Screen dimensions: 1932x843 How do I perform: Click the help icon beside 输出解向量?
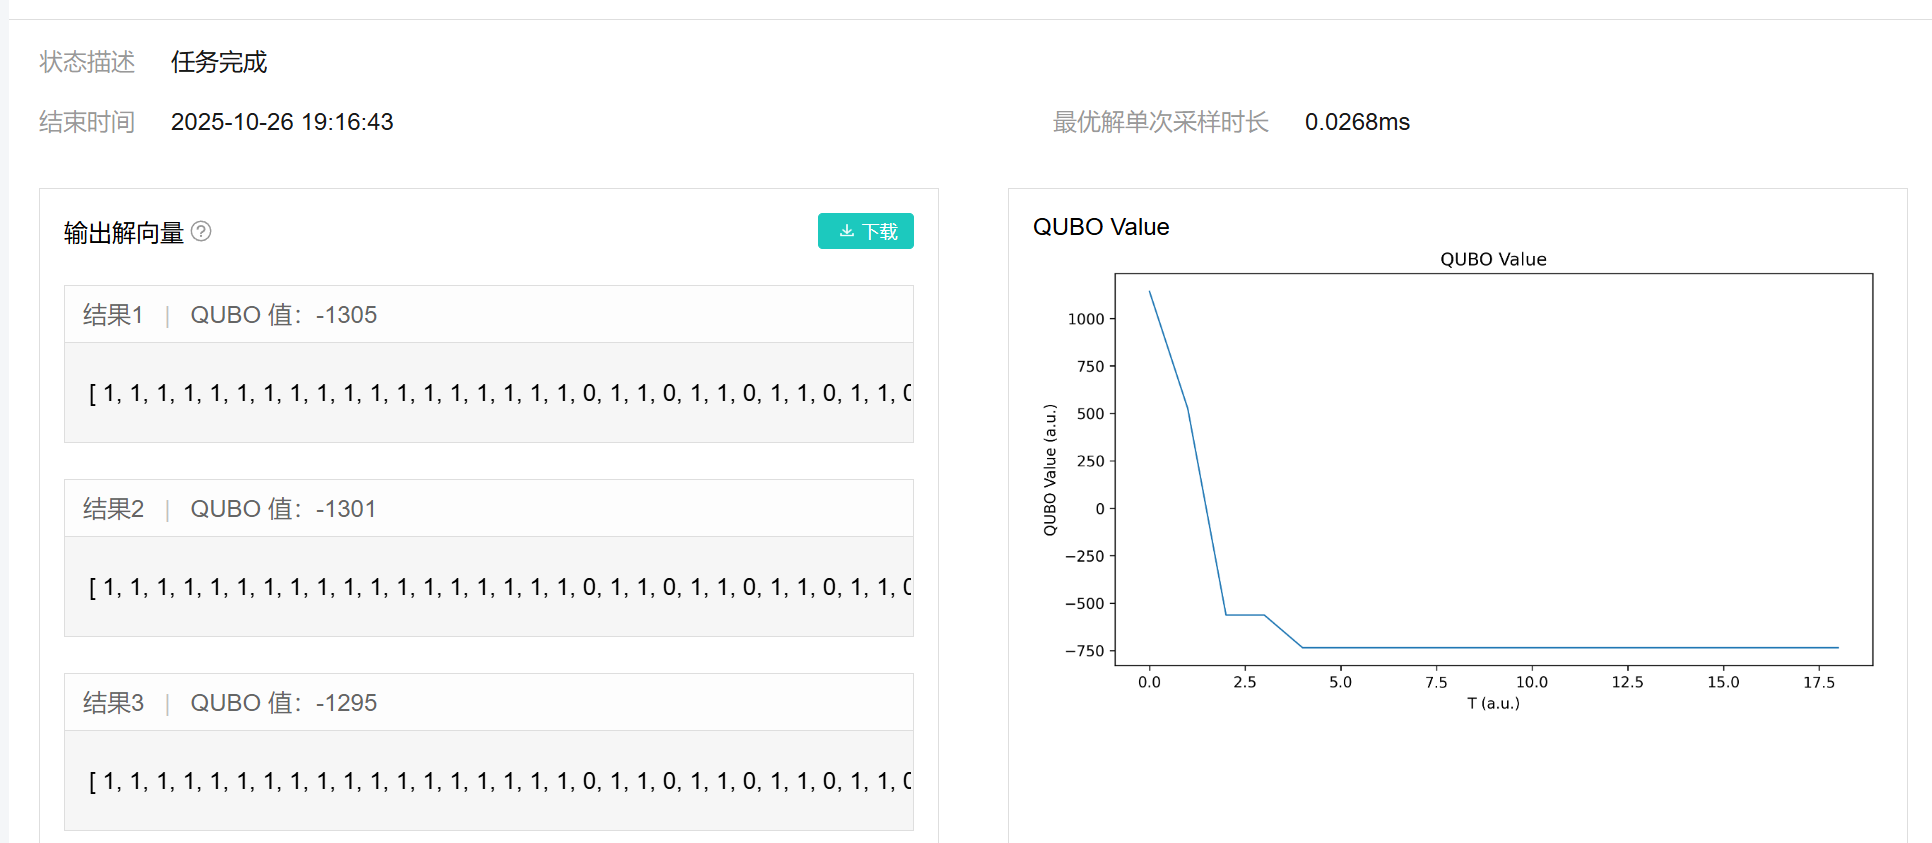[201, 232]
